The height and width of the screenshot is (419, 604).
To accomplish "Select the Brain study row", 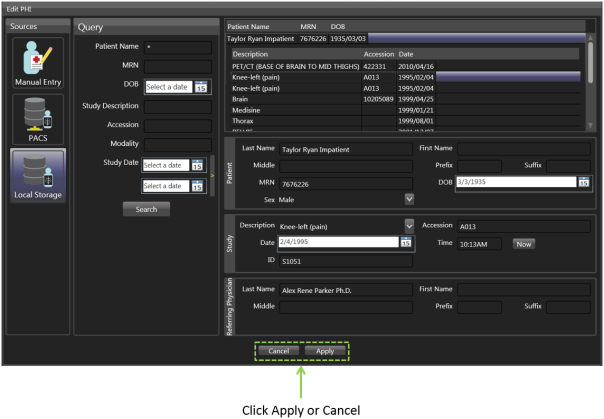I will click(x=290, y=100).
